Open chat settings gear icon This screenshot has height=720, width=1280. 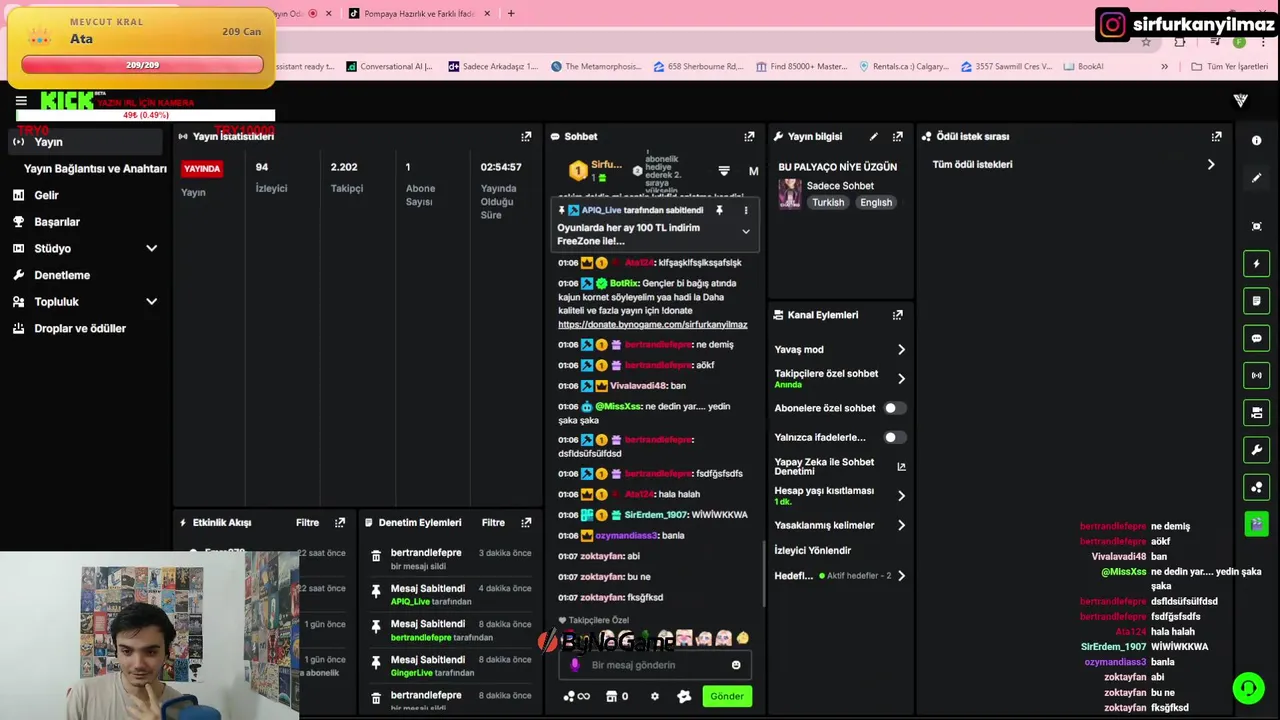(655, 696)
